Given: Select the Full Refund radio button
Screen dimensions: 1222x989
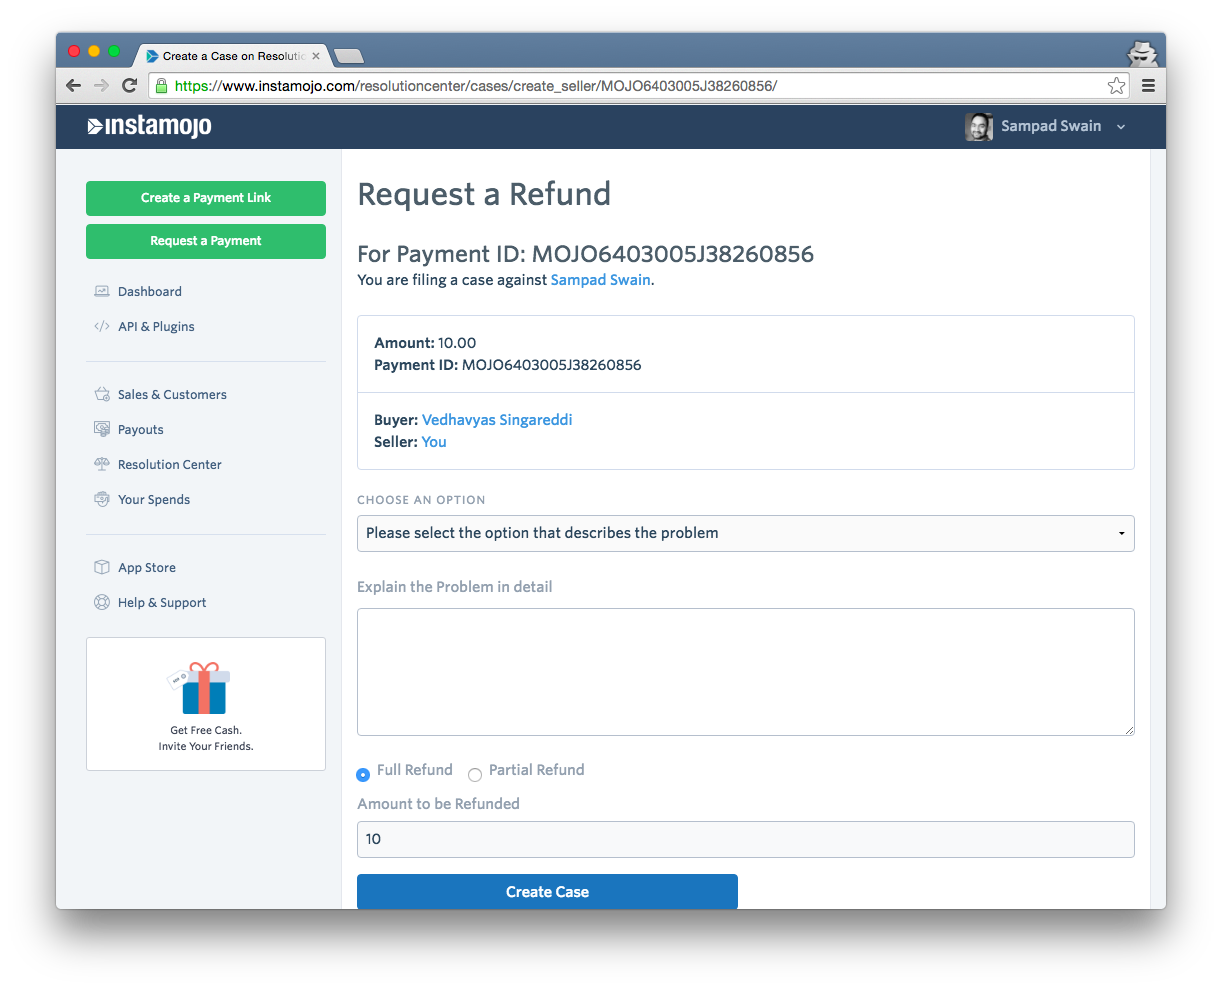Looking at the screenshot, I should (363, 775).
